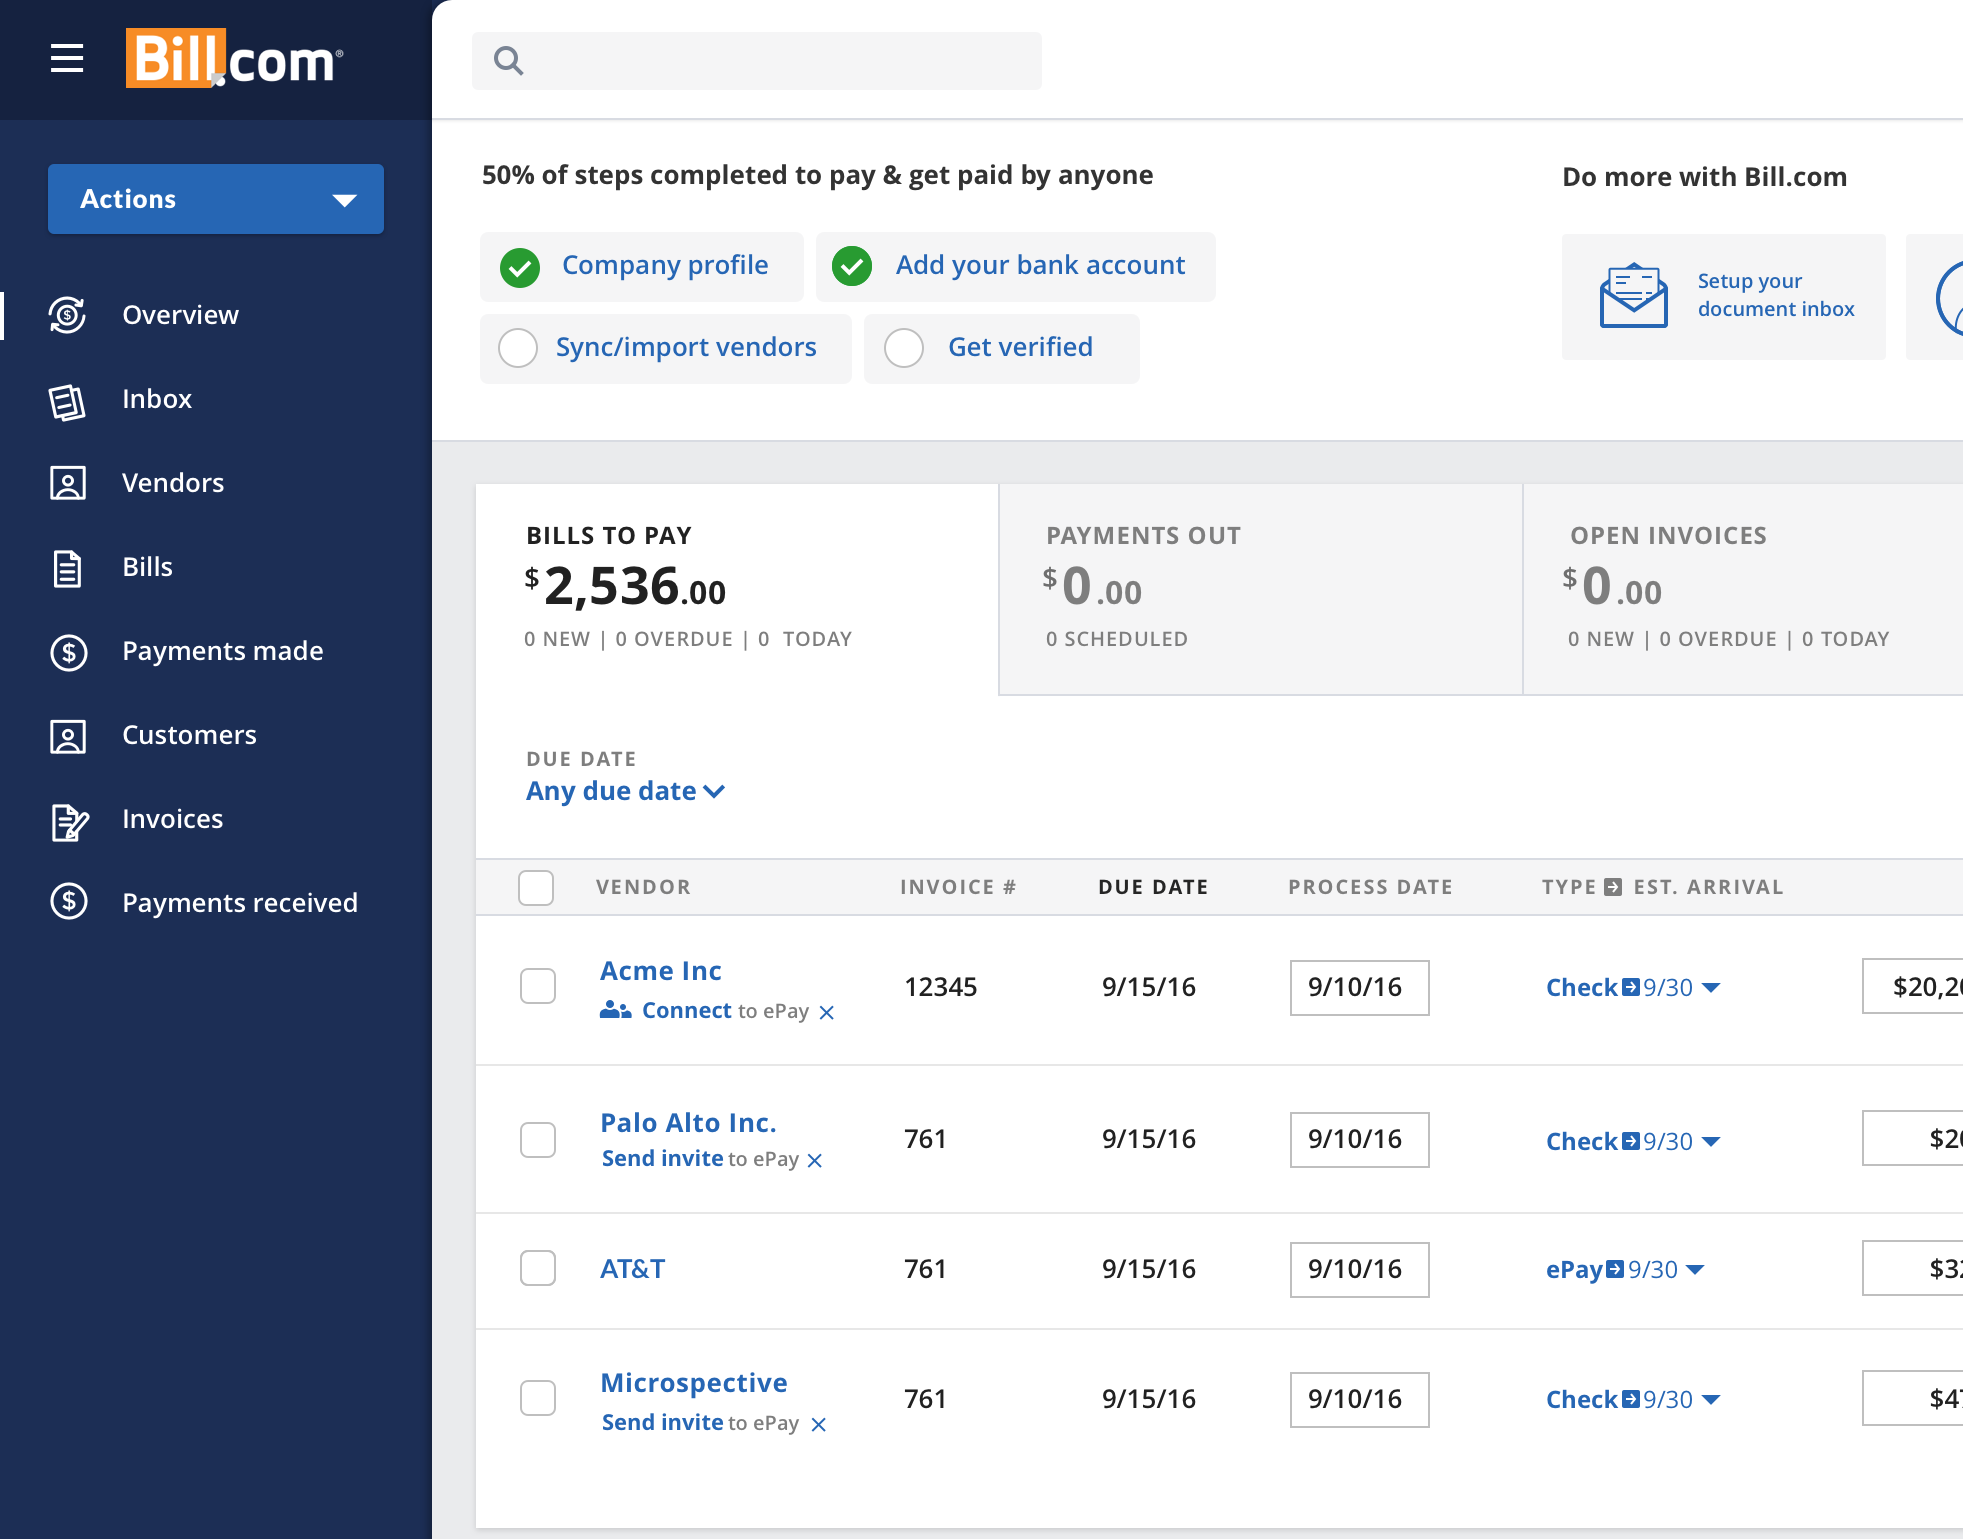The width and height of the screenshot is (1963, 1539).
Task: Switch to the Payments Out tab
Action: point(1260,589)
